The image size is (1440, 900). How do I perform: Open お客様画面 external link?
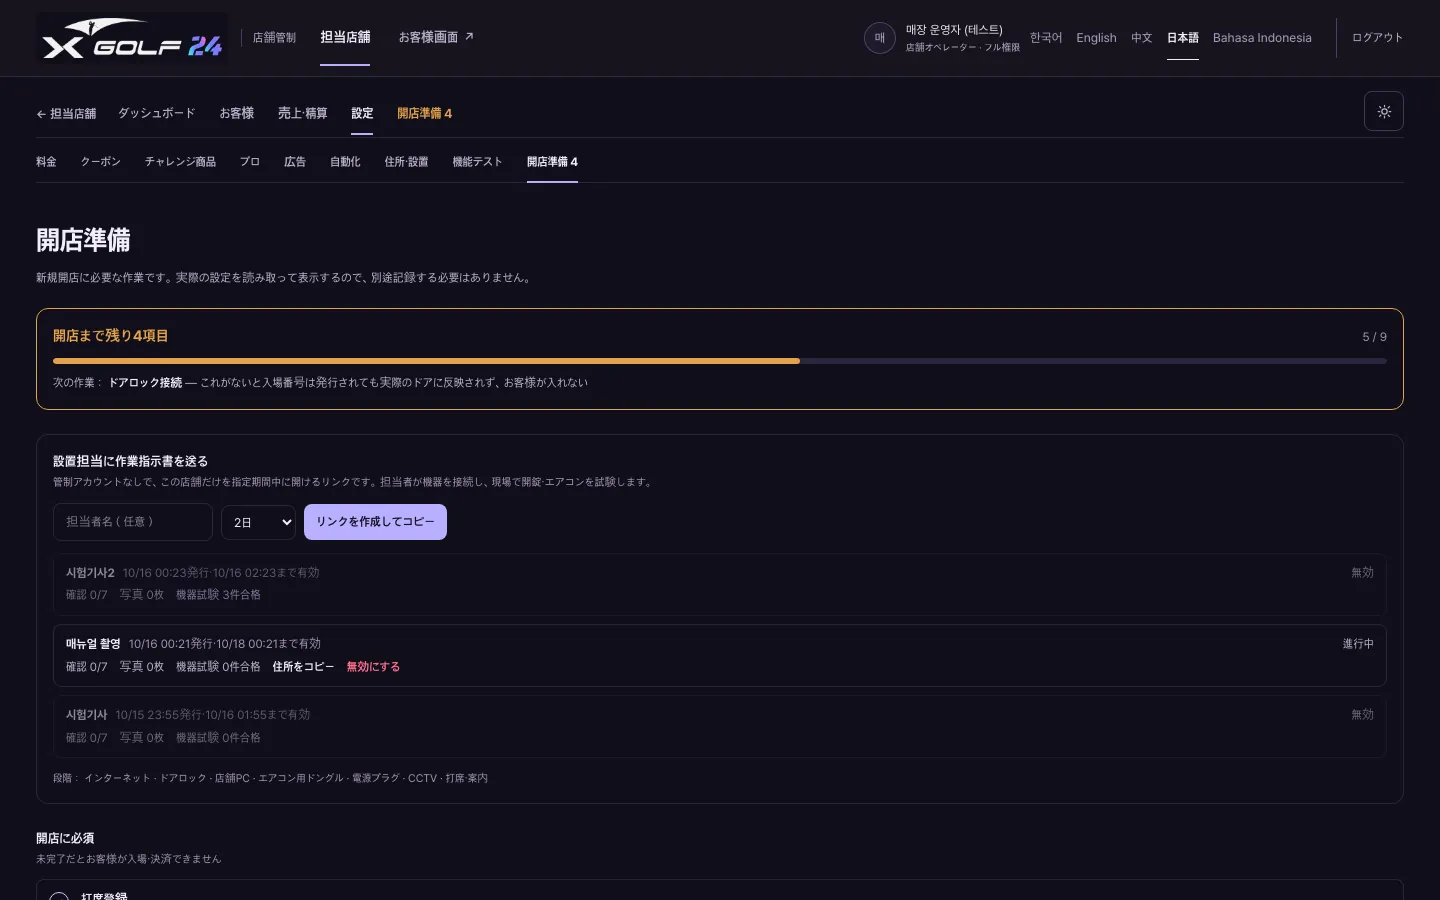click(x=436, y=38)
